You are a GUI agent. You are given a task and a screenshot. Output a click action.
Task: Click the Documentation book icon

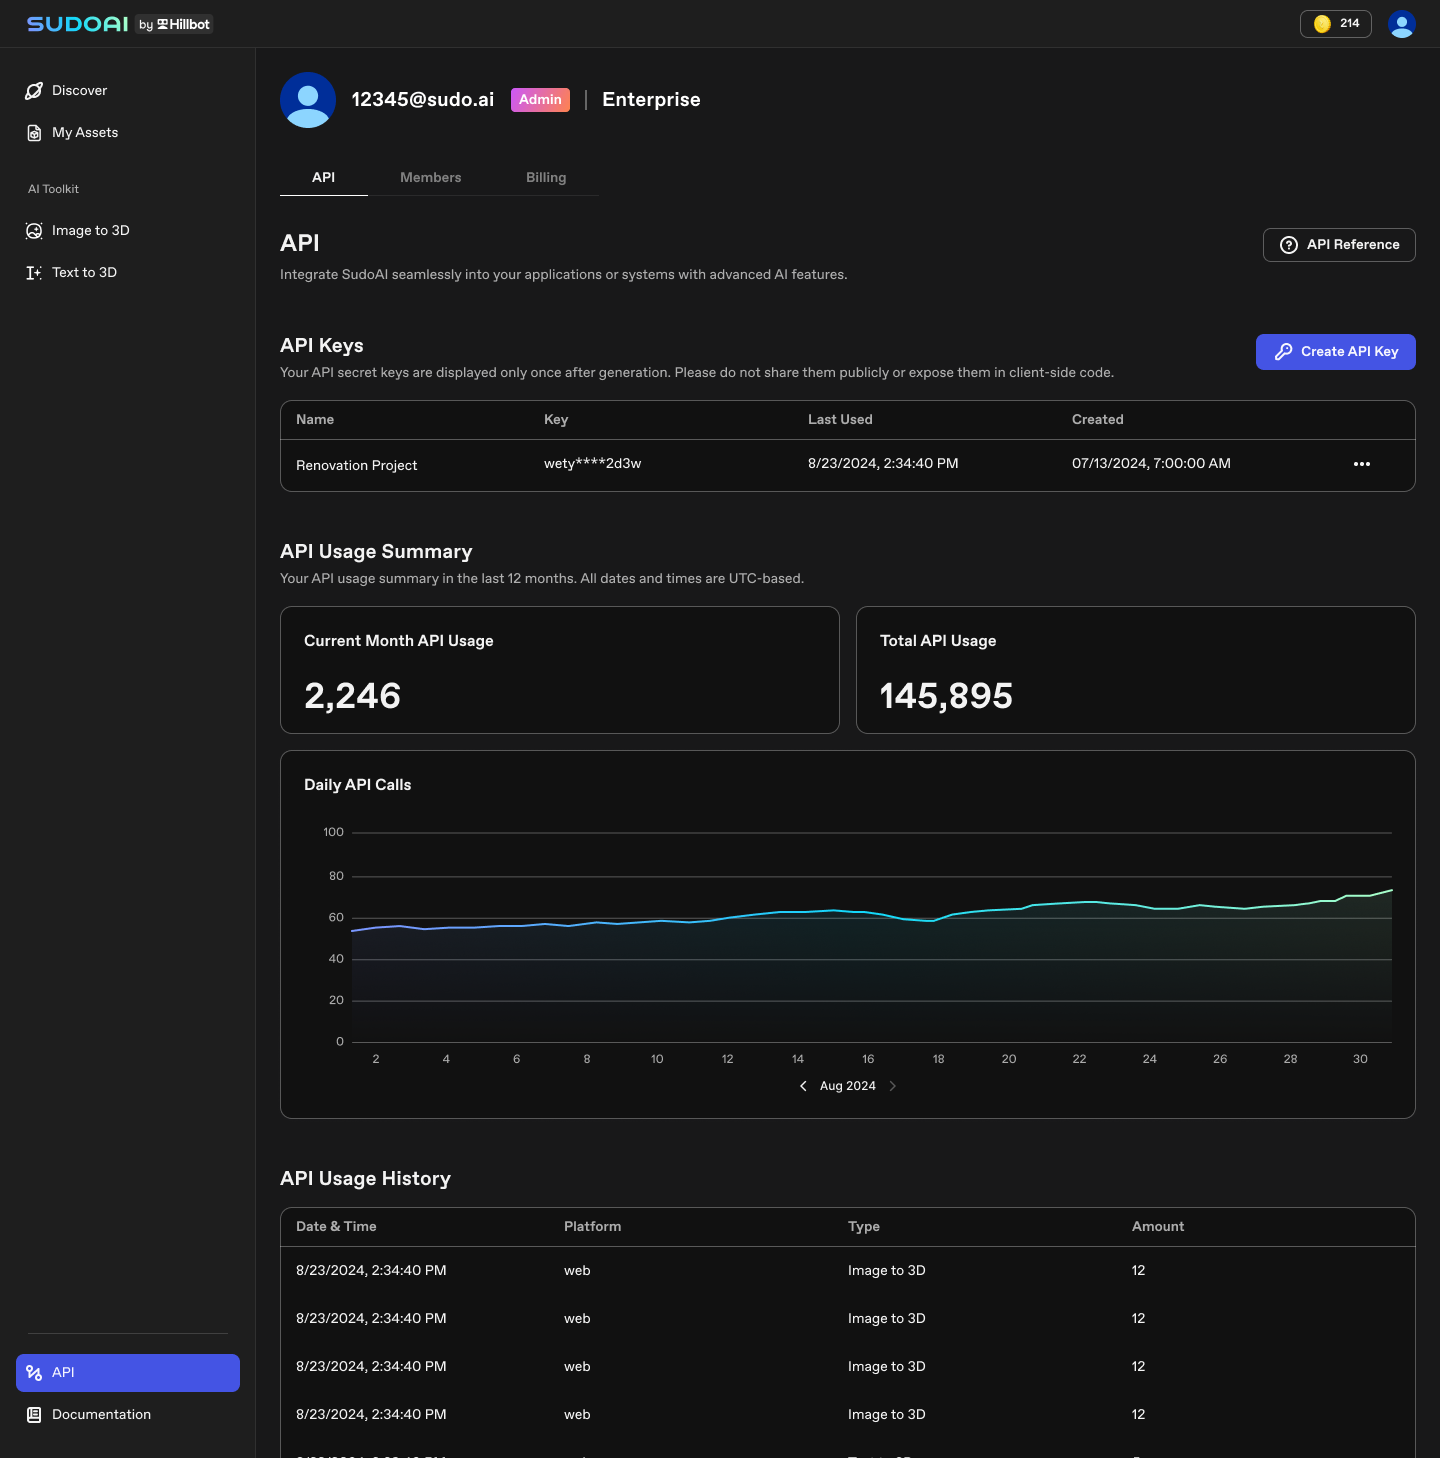click(34, 1415)
